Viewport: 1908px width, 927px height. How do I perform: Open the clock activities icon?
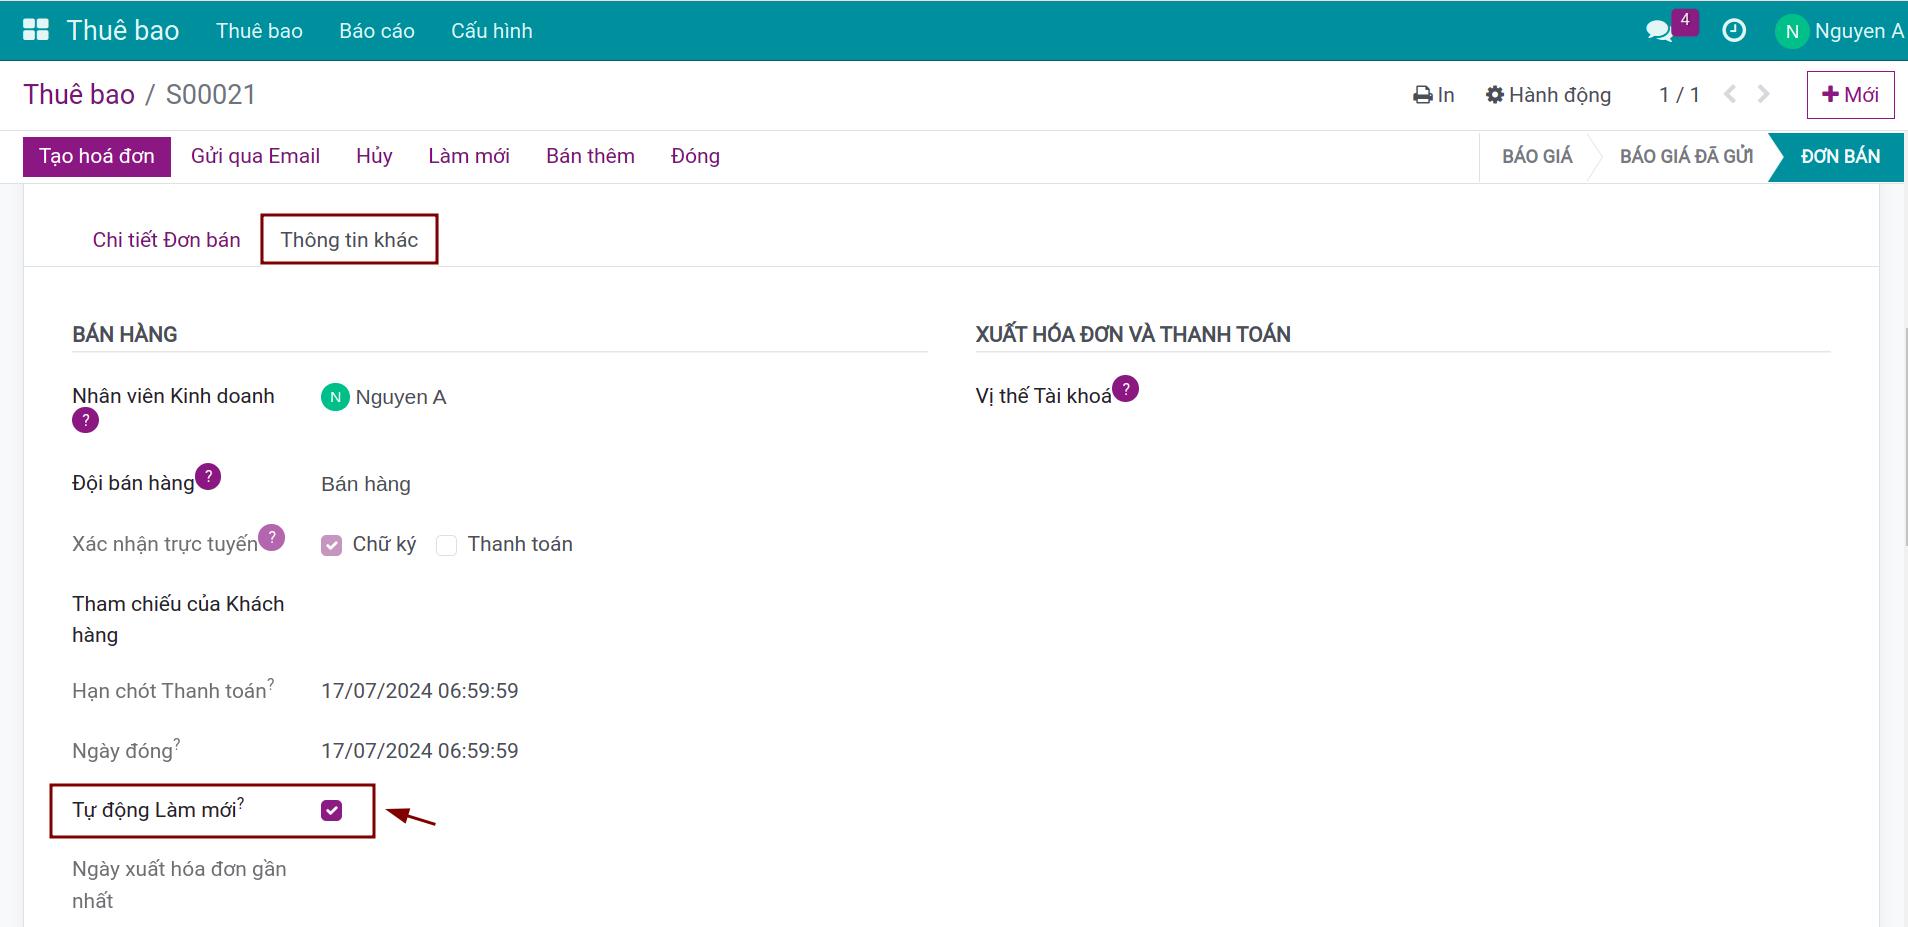click(1734, 31)
